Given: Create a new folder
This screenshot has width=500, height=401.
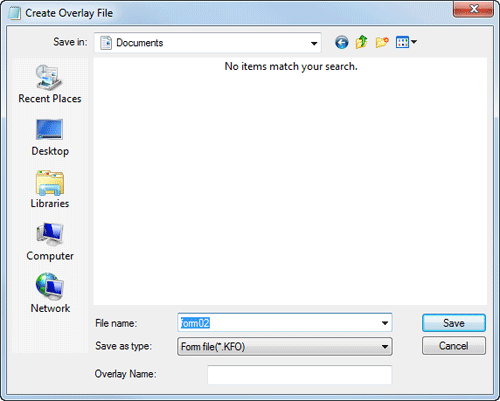Looking at the screenshot, I should [382, 42].
